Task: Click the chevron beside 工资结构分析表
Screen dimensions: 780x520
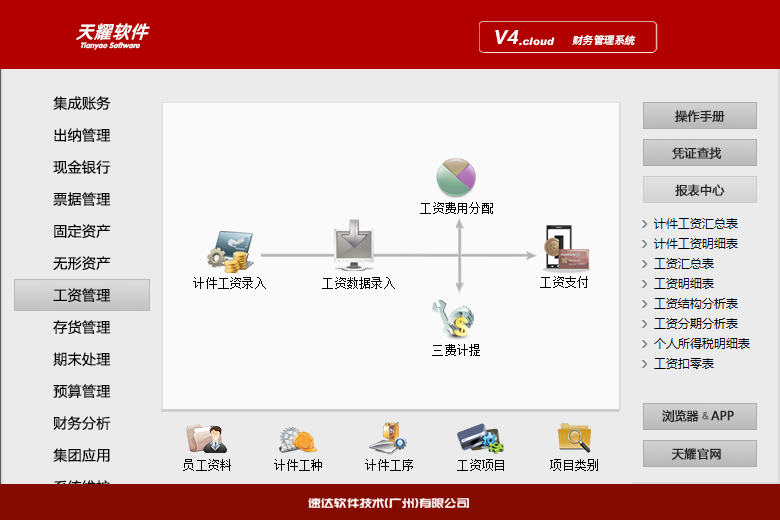Action: (645, 304)
